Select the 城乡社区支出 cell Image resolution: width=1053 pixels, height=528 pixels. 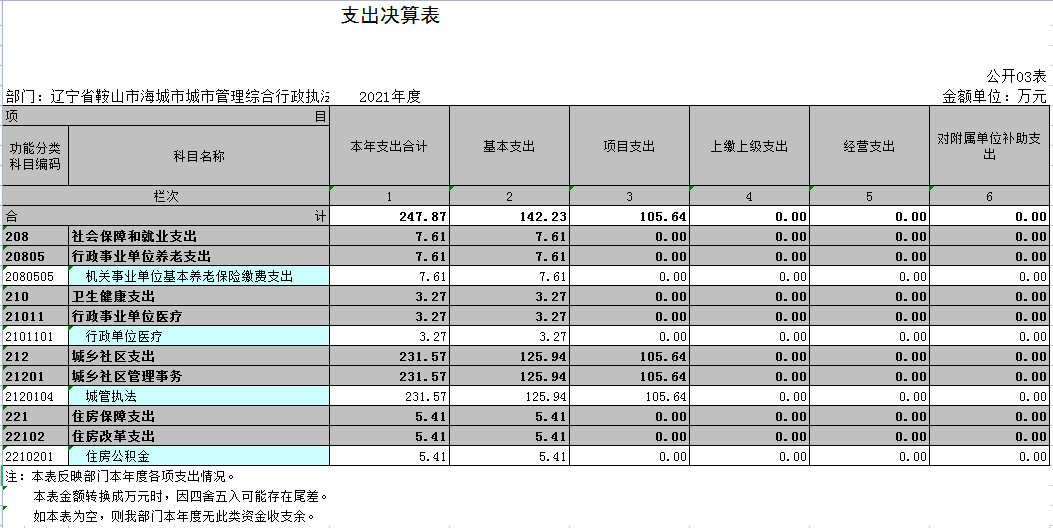(199, 356)
